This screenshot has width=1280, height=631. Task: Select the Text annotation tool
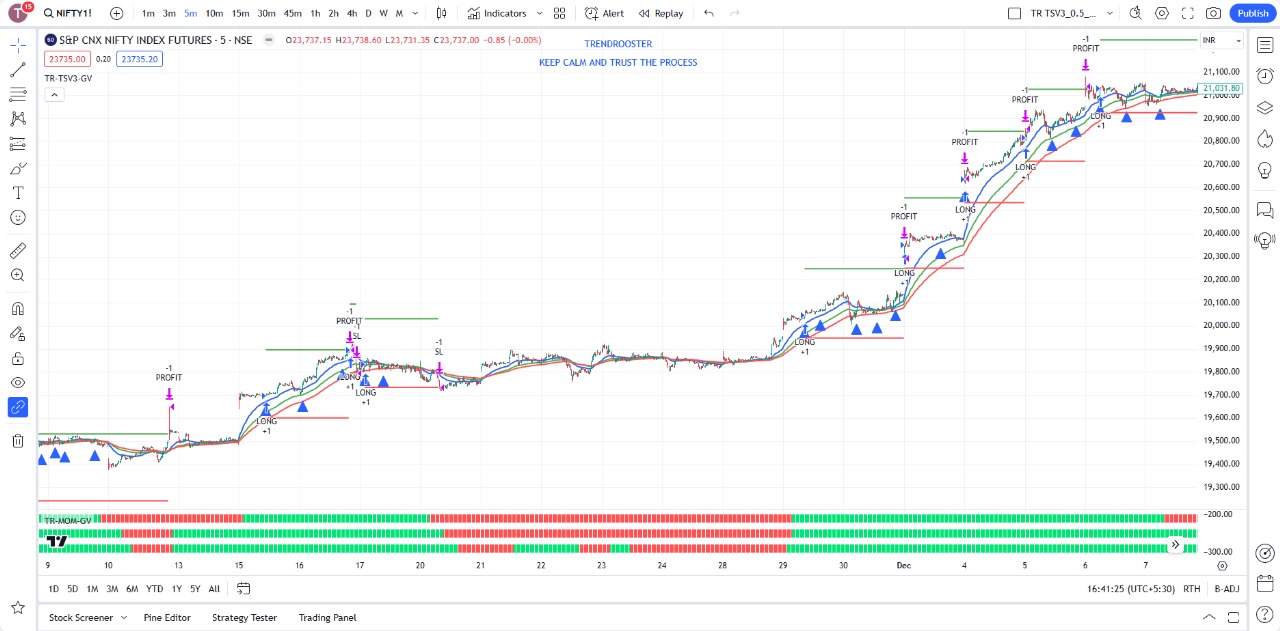(x=18, y=192)
